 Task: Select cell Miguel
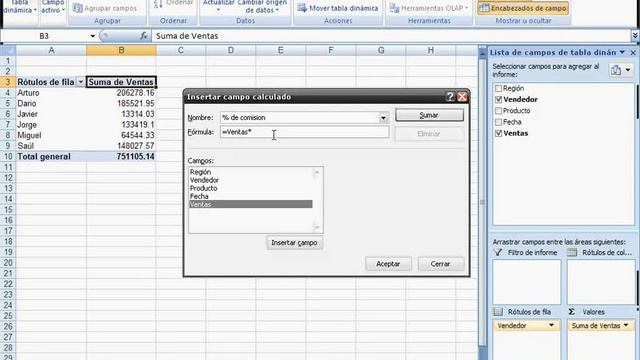point(51,135)
